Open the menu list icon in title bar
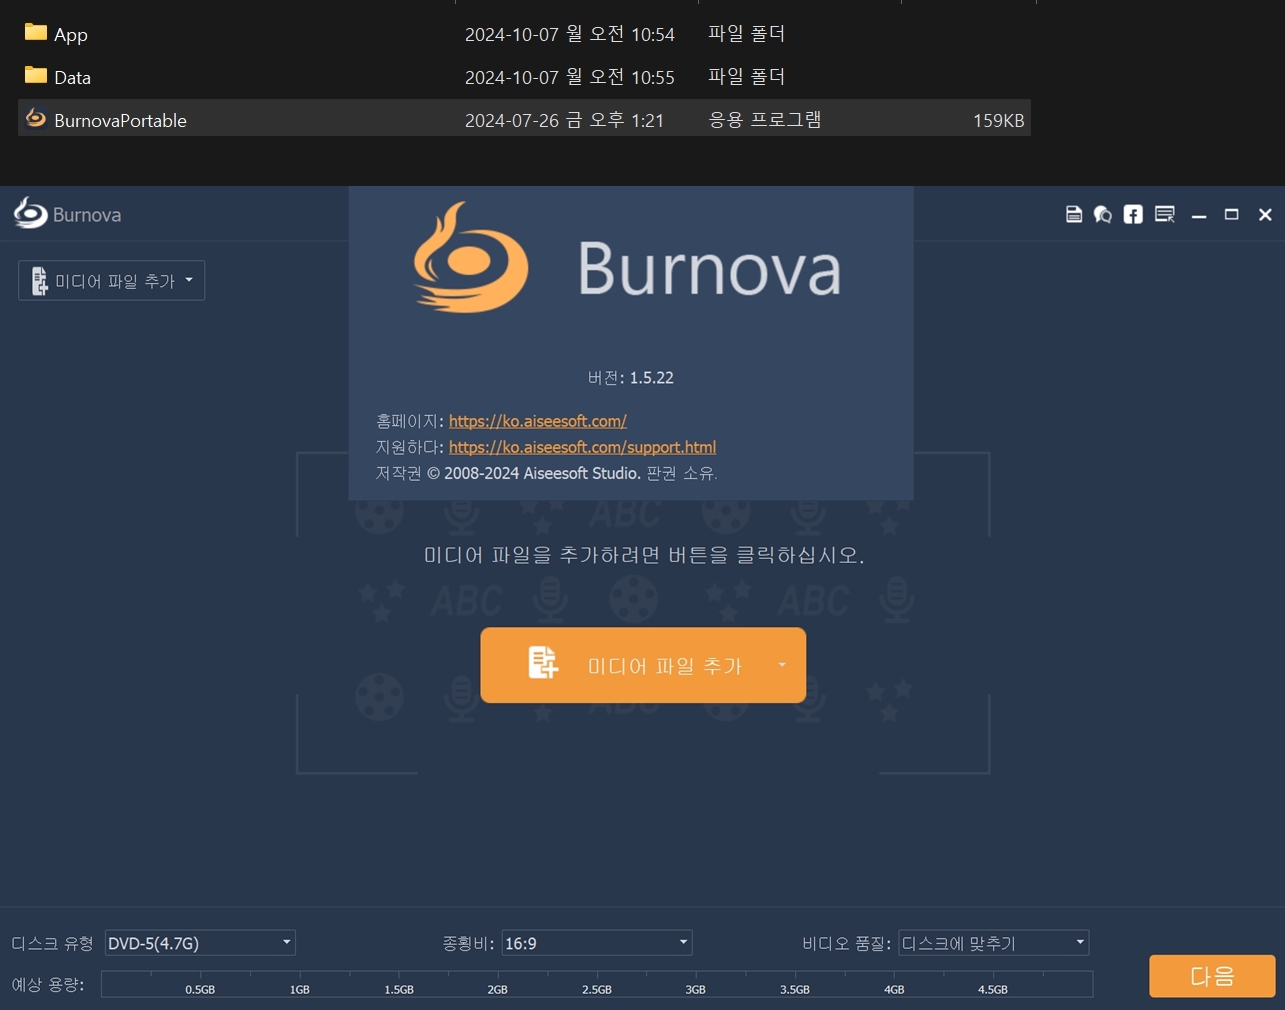The image size is (1285, 1010). coord(1165,214)
